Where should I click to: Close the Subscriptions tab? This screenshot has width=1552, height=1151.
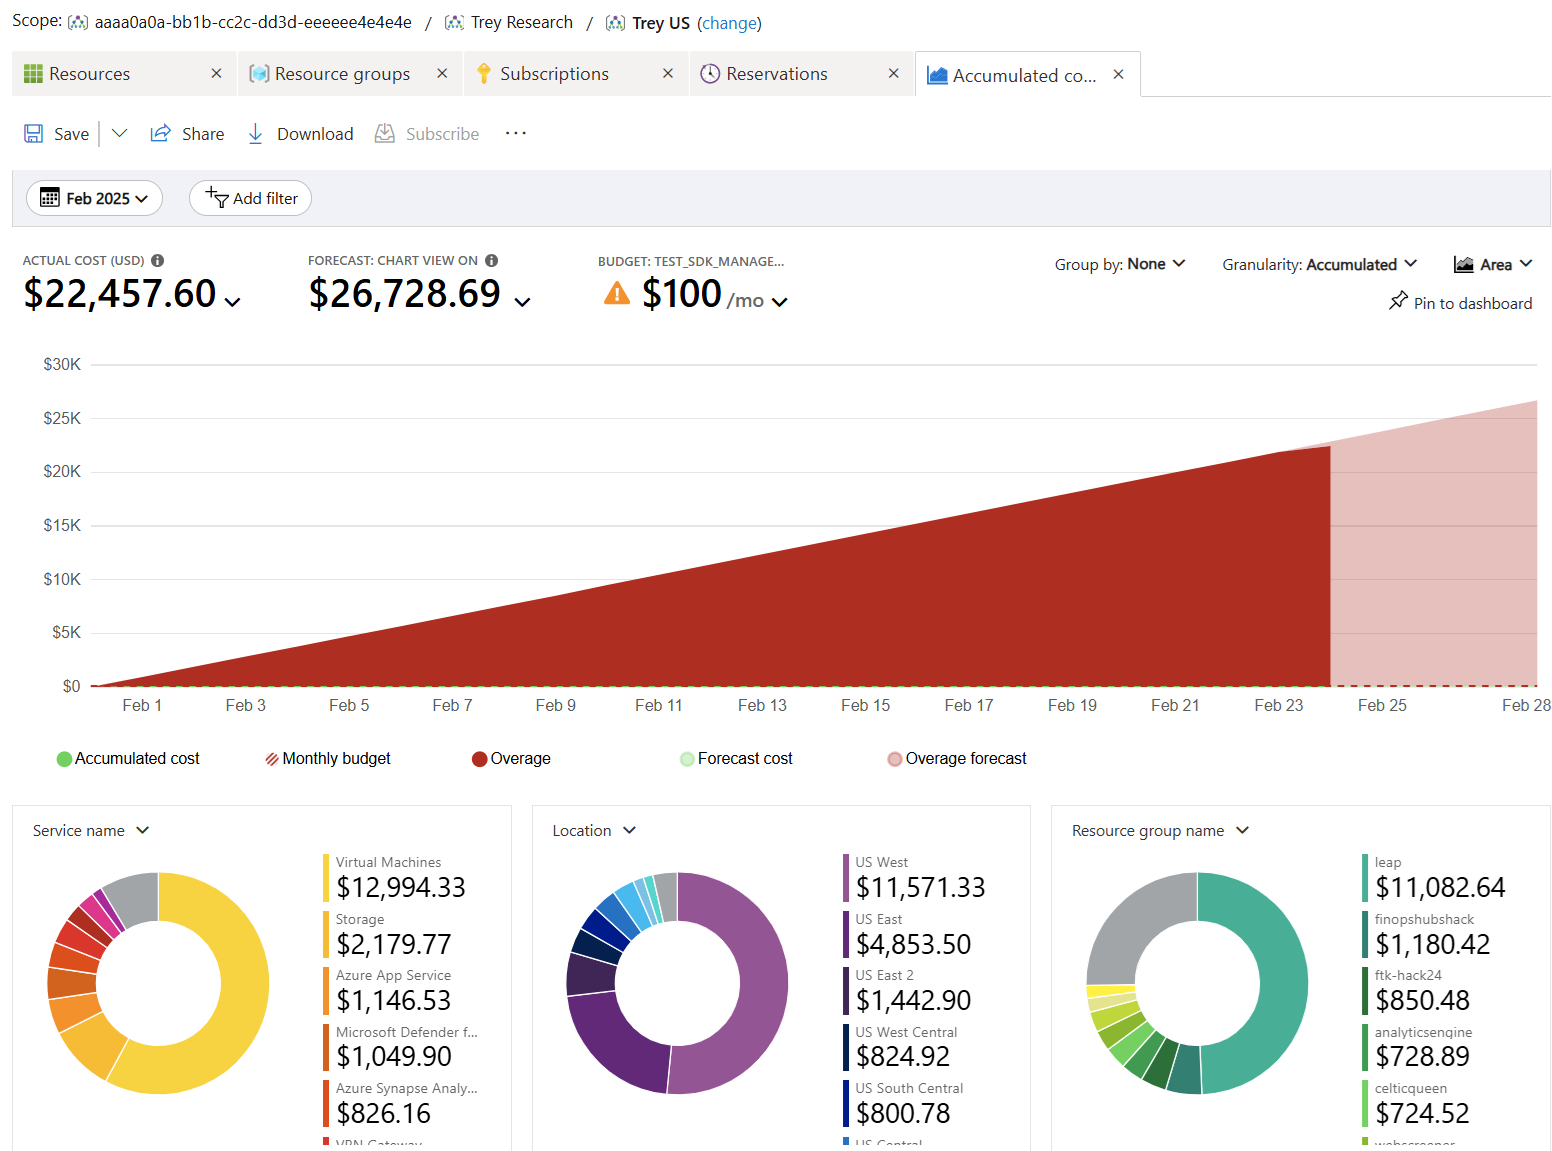(x=668, y=74)
